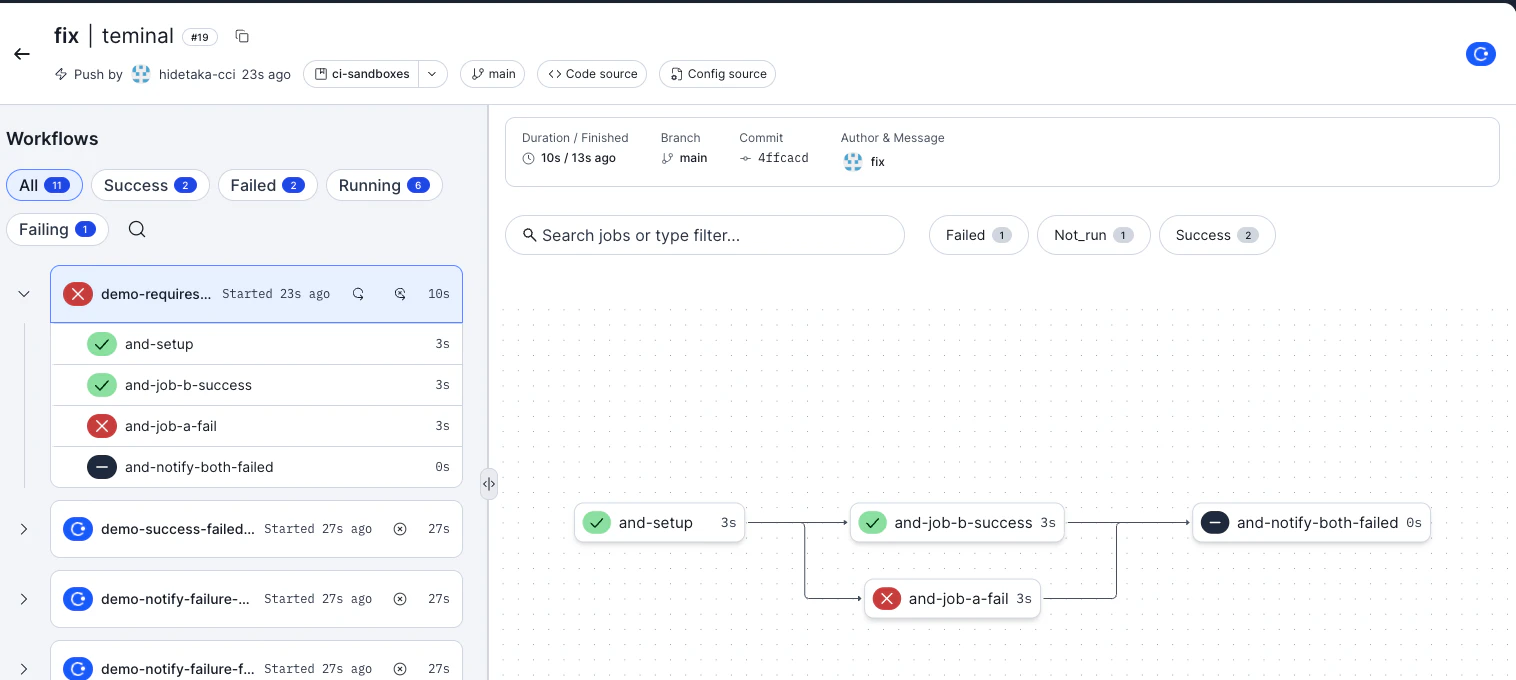The width and height of the screenshot is (1516, 680).
Task: Filter workflows by Running
Action: (384, 185)
